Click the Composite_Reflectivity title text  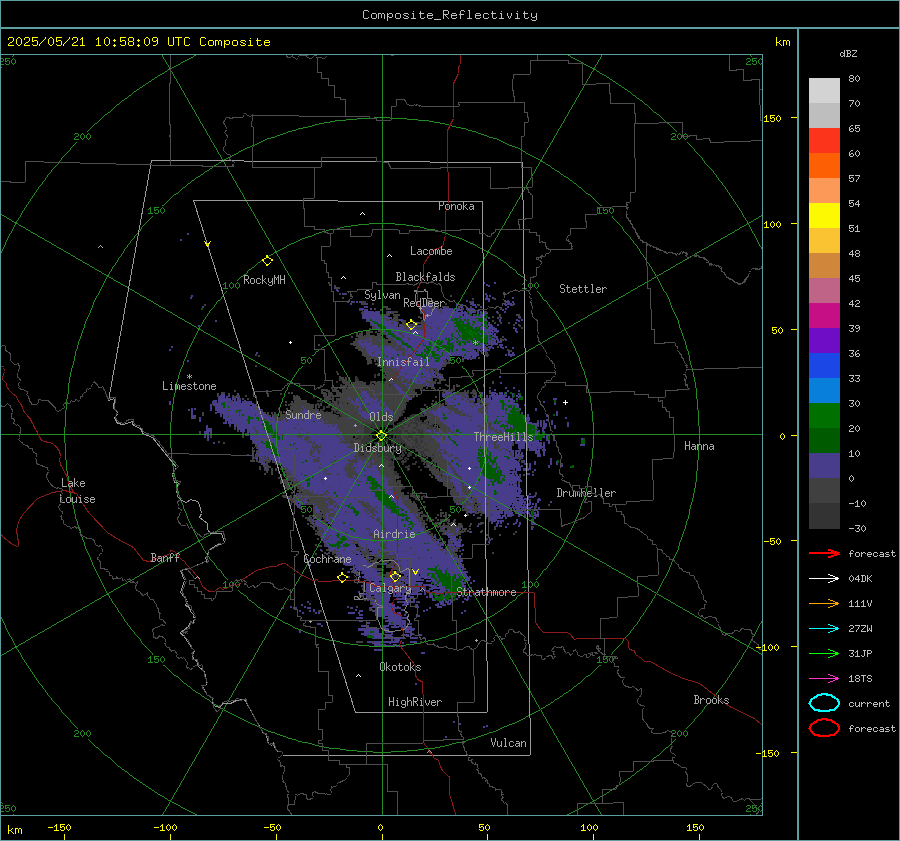point(450,15)
